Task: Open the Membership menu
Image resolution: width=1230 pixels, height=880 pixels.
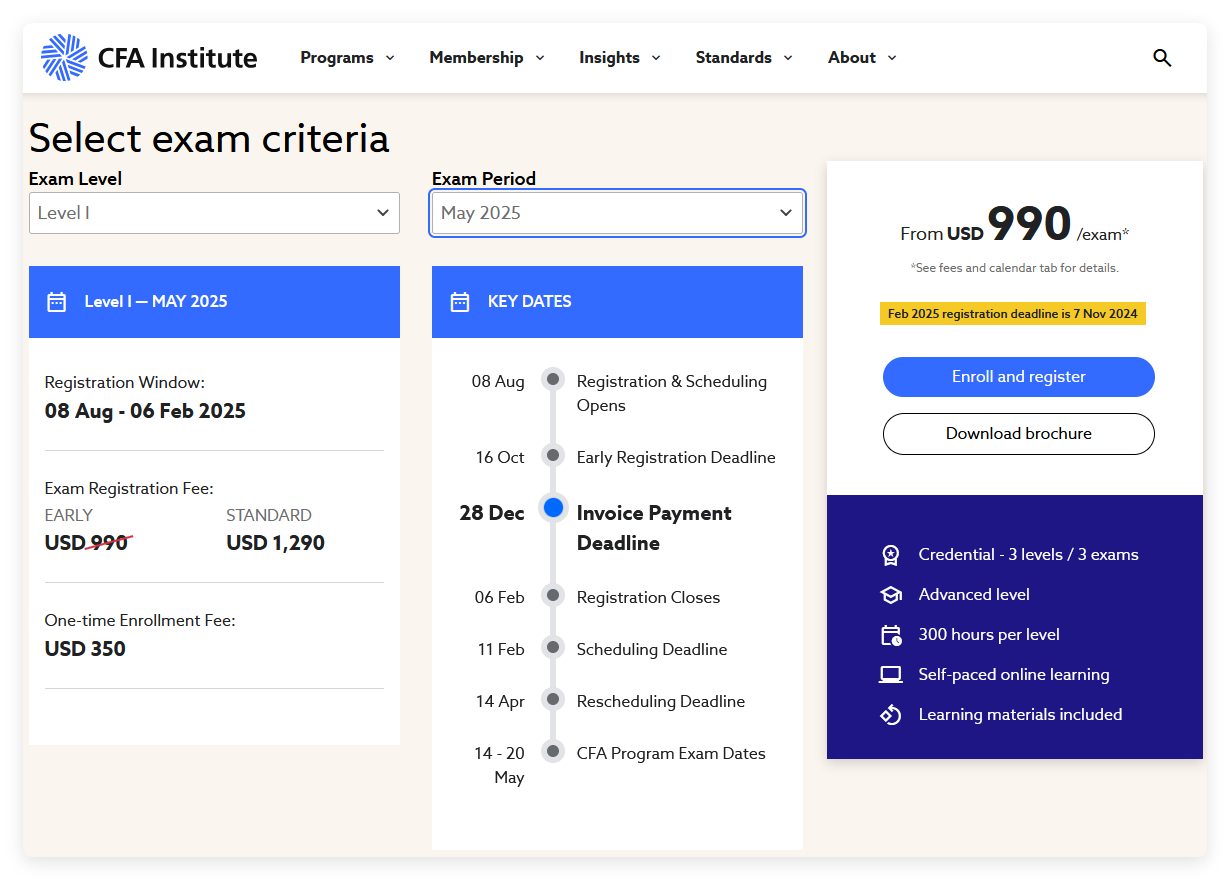Action: [487, 58]
